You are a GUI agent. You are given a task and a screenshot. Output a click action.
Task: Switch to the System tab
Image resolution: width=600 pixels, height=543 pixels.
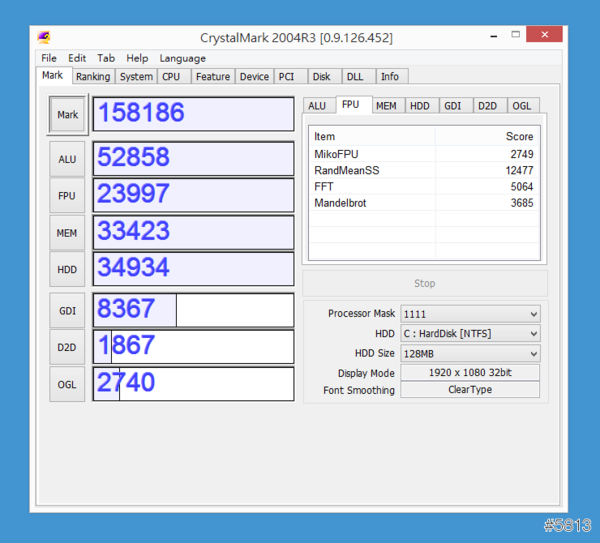tap(136, 76)
